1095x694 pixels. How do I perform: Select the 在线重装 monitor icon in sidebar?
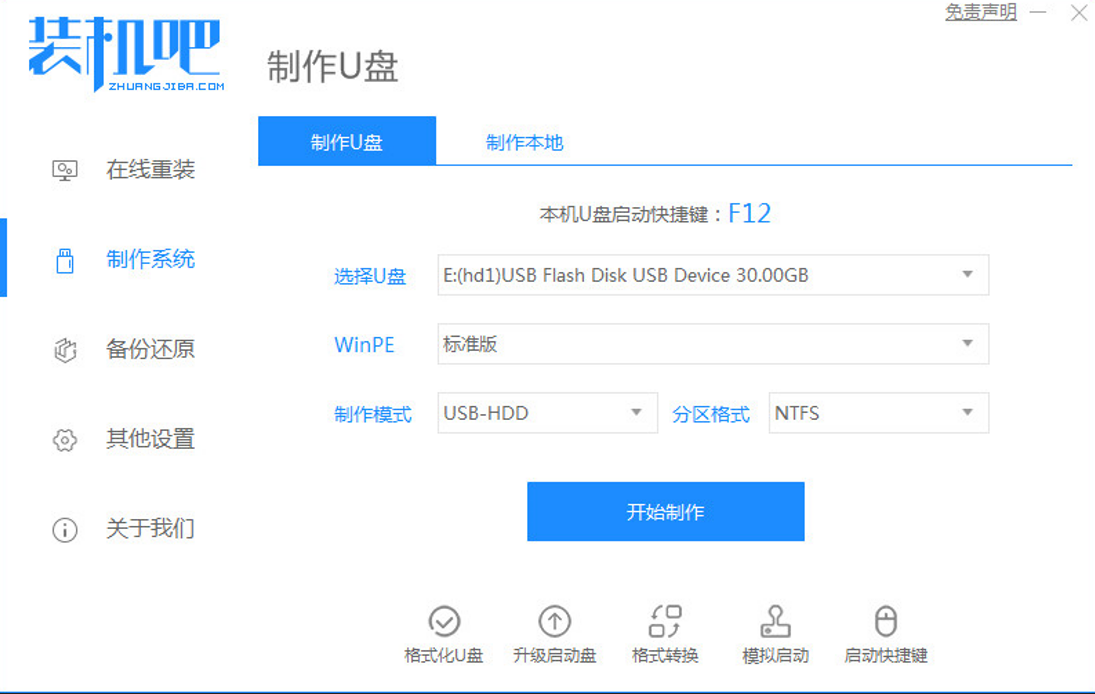click(x=65, y=171)
